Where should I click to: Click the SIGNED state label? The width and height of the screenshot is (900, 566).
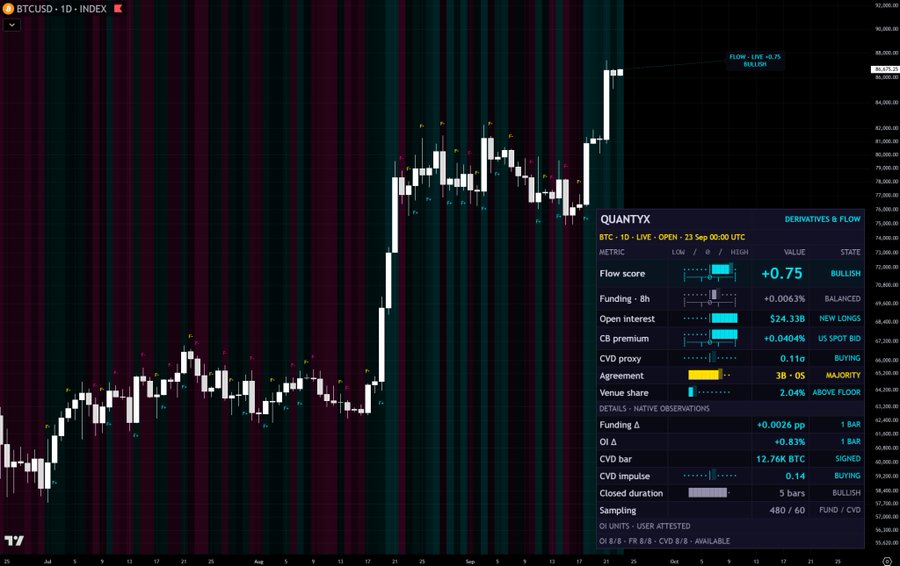[x=848, y=459]
